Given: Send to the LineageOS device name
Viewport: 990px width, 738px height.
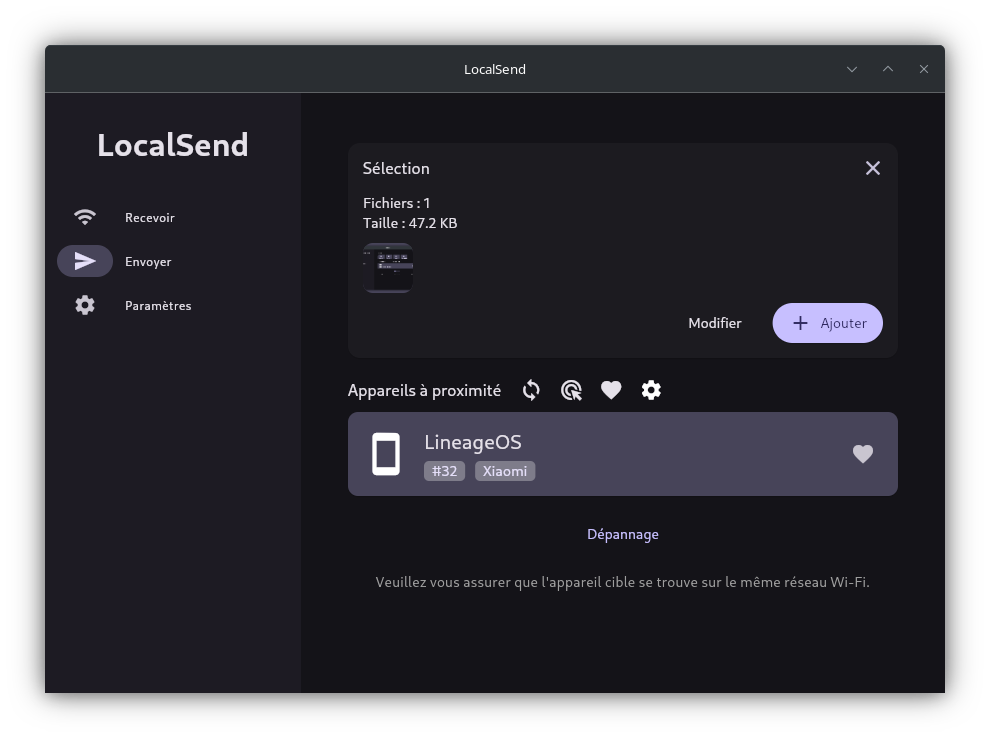Looking at the screenshot, I should (473, 442).
